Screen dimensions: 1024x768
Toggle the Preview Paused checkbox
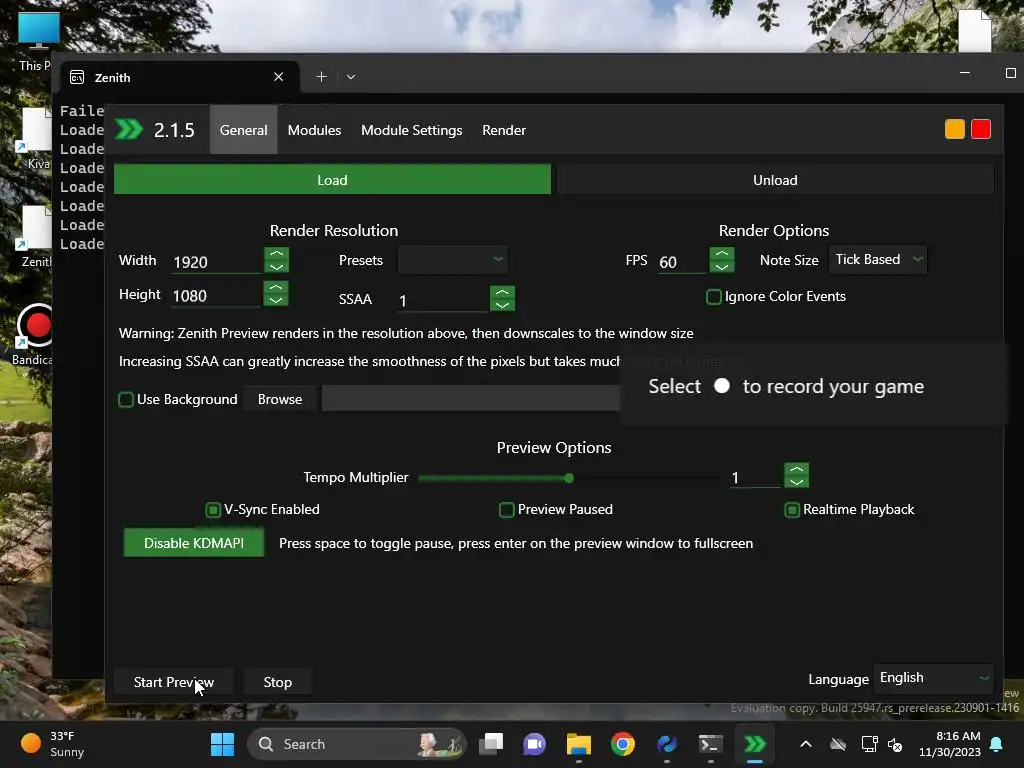[x=506, y=509]
